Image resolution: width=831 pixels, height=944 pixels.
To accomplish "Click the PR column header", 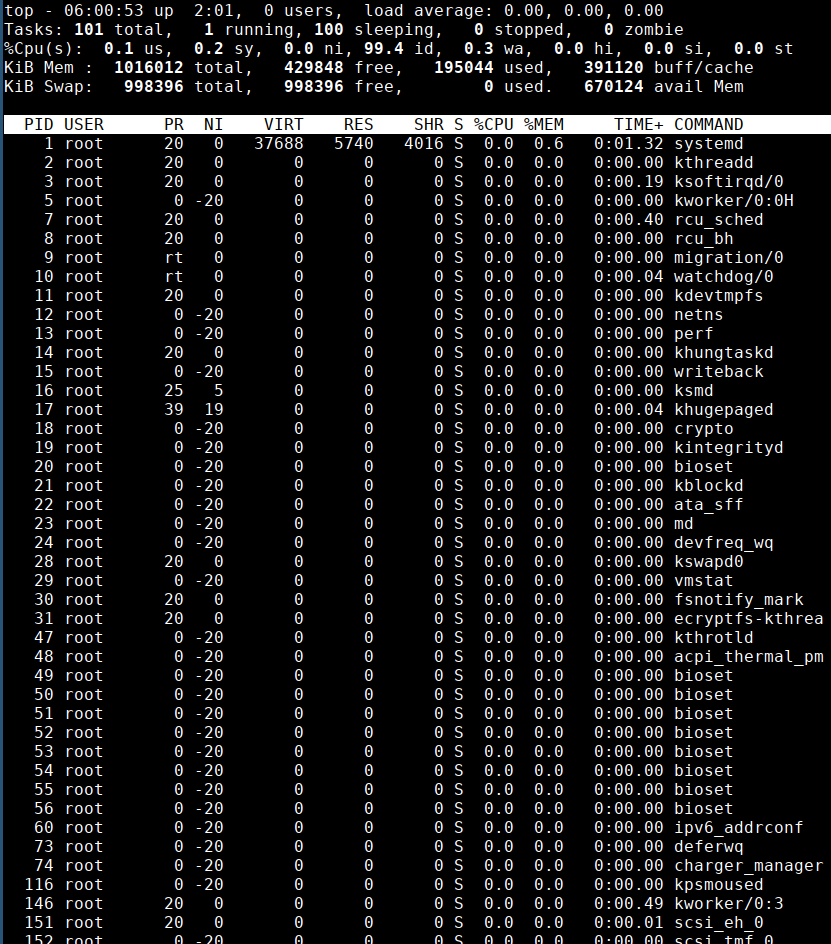I will (173, 125).
